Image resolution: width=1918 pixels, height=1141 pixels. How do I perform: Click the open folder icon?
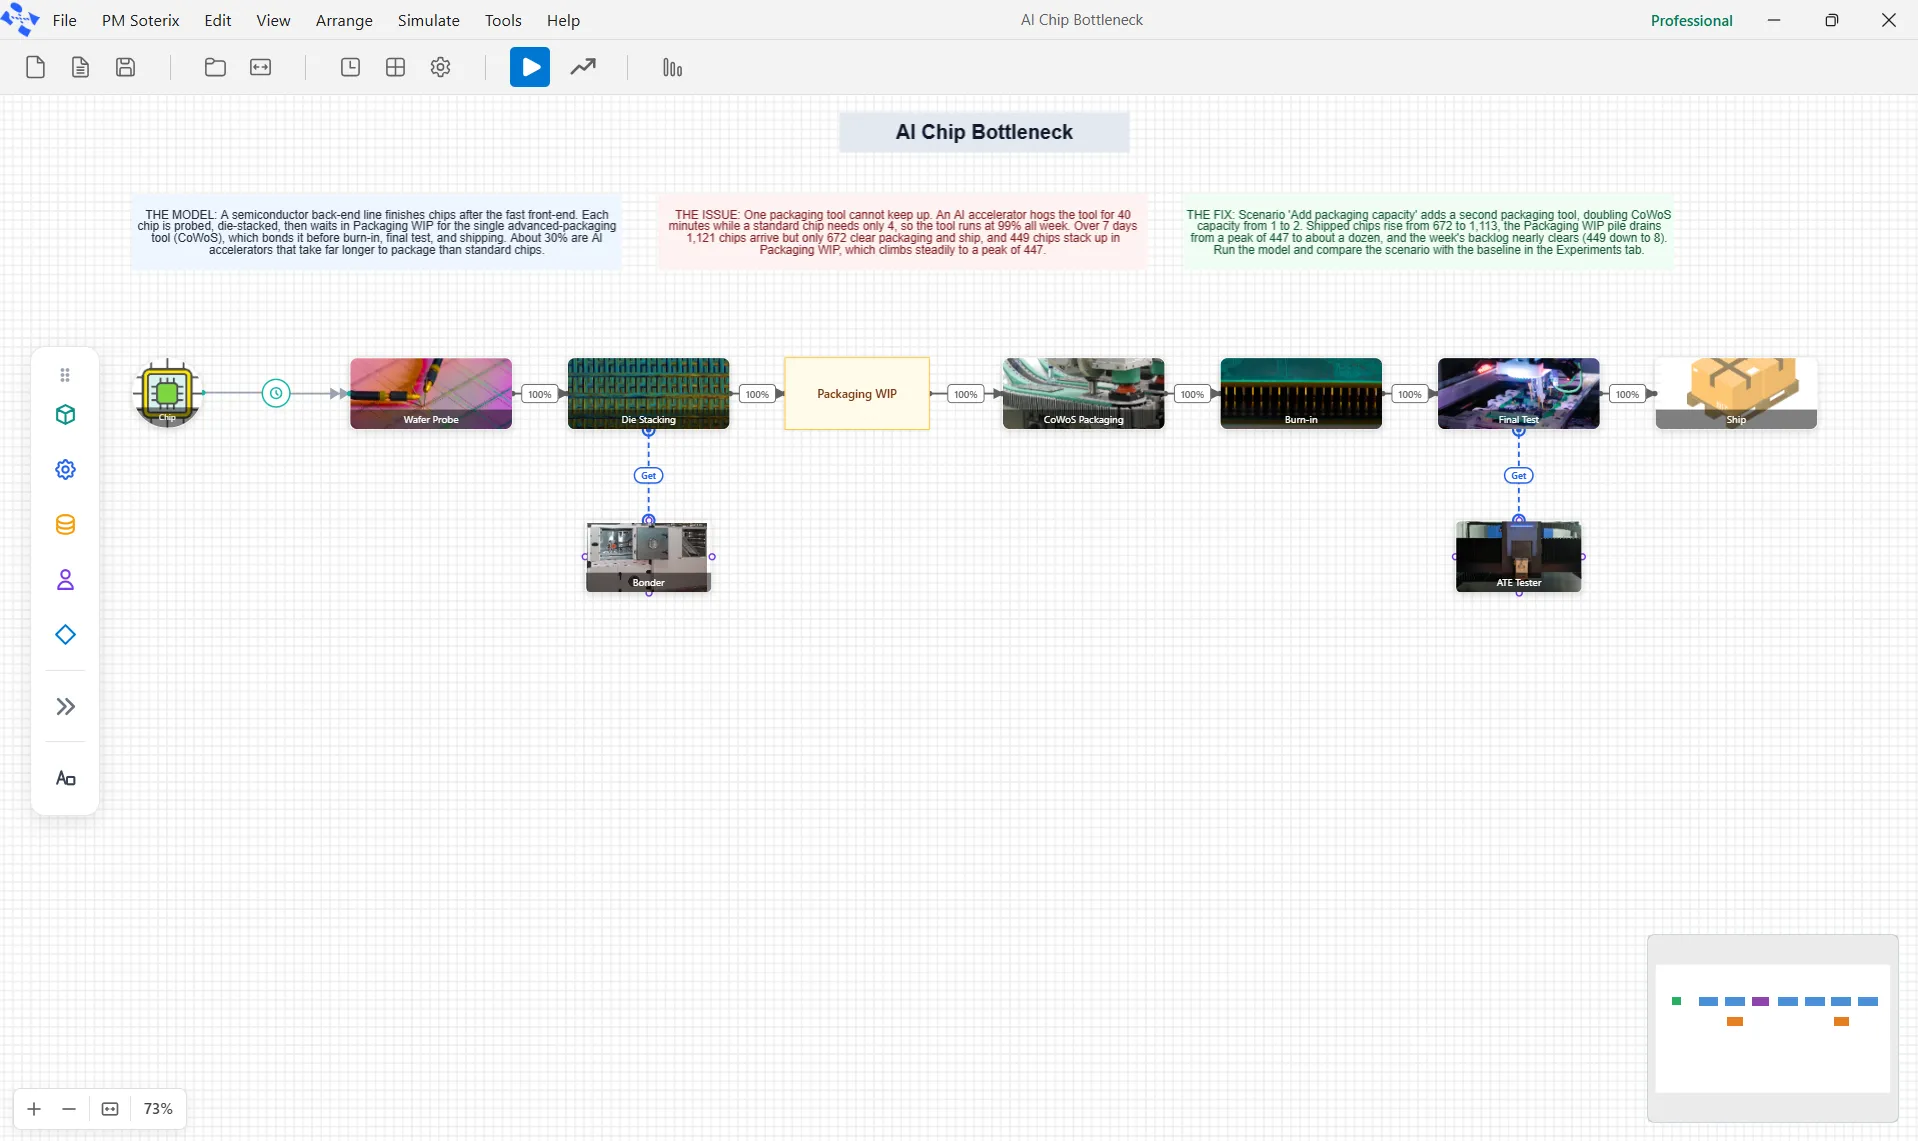click(215, 67)
